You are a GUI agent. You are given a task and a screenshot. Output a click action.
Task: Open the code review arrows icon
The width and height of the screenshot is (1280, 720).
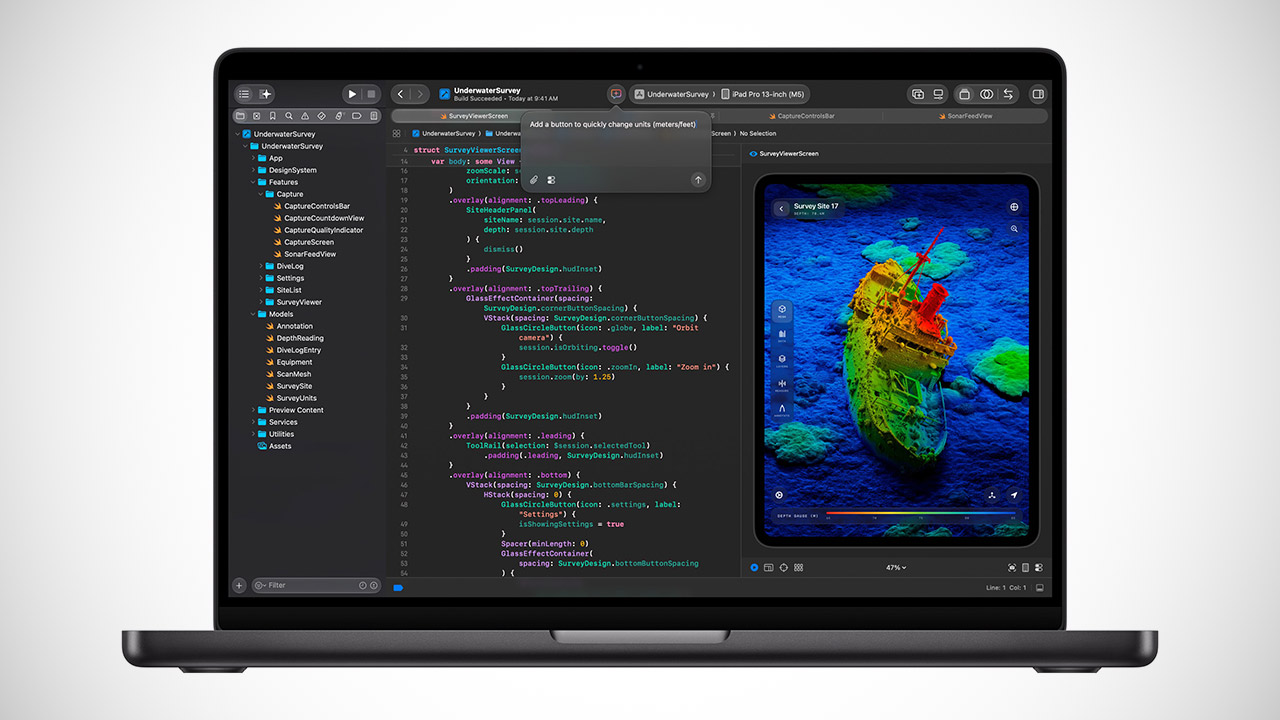click(1008, 94)
